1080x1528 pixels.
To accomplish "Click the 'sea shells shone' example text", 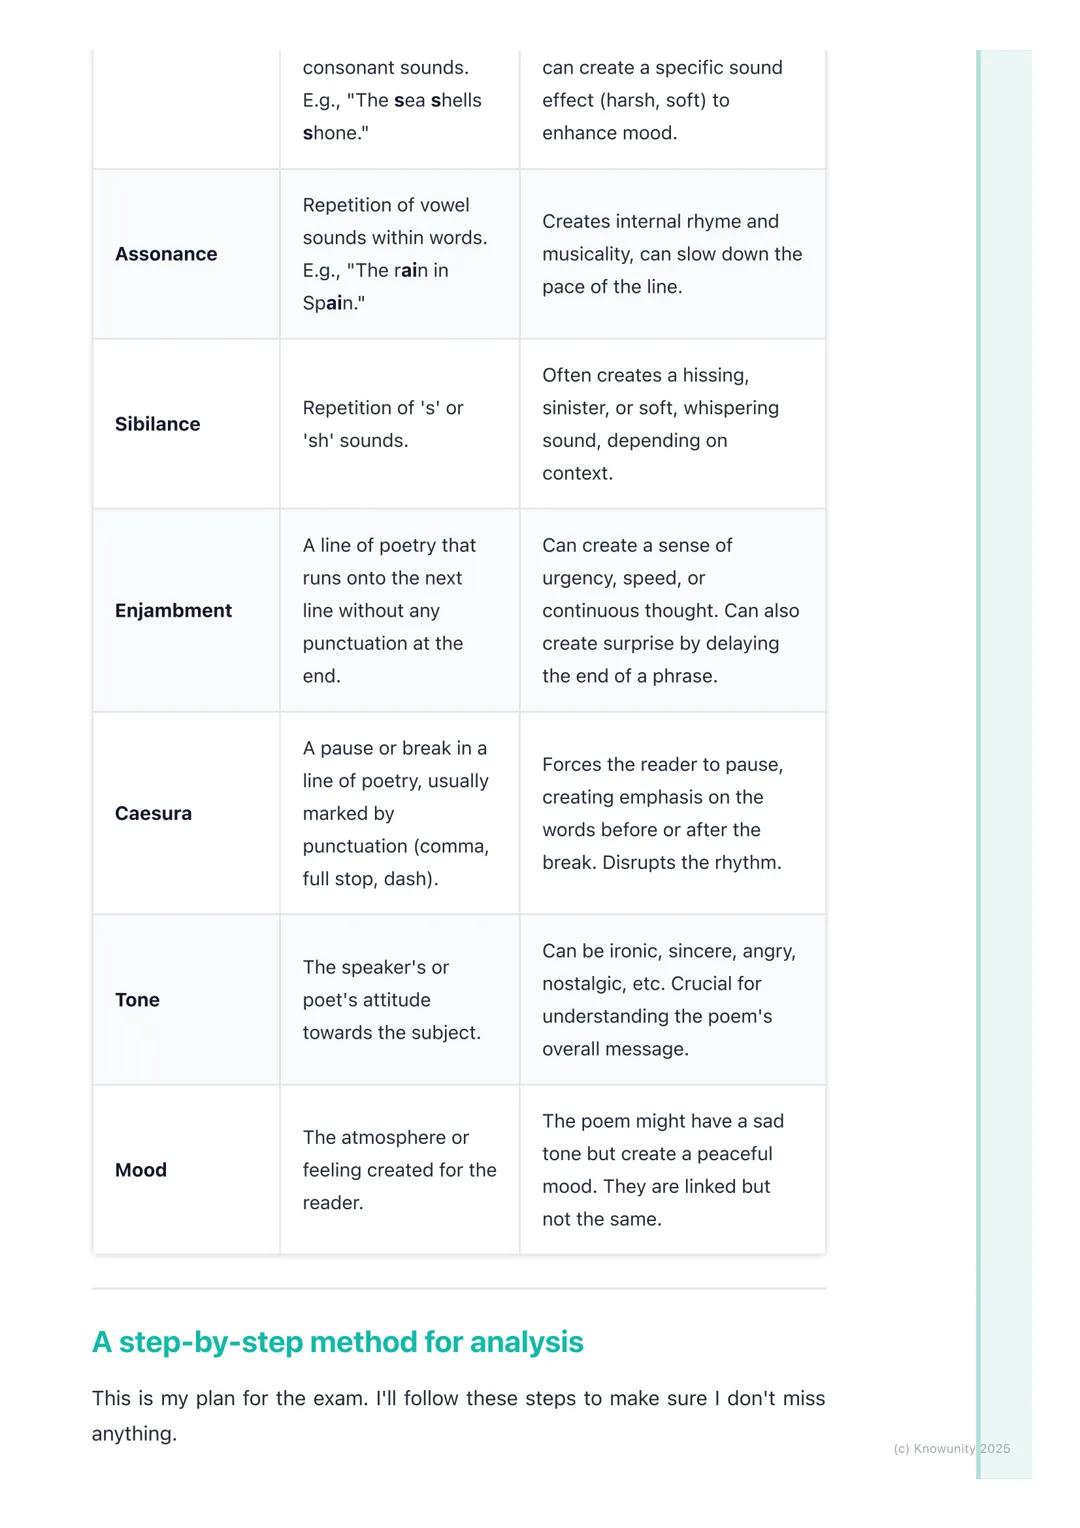I will 392,116.
